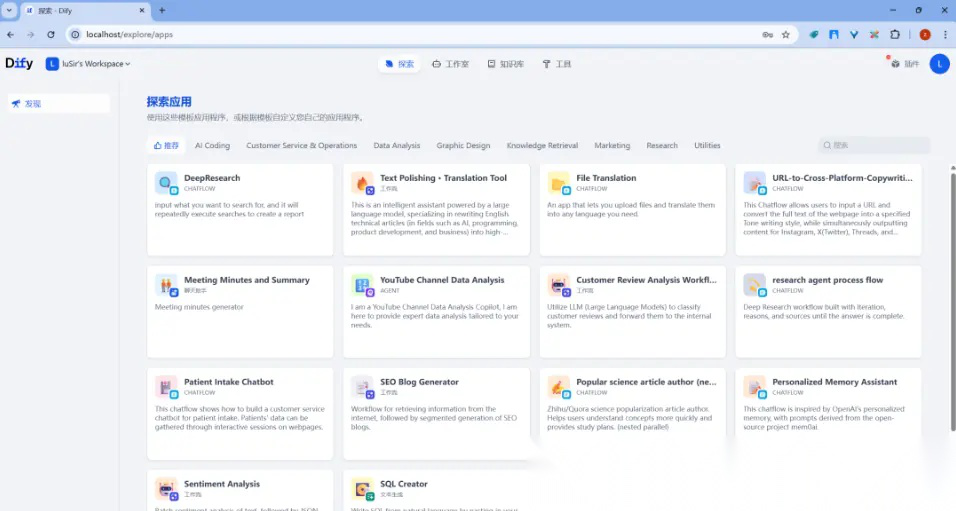Screen dimensions: 956x511
Task: Click the Dify logo
Action: (19, 63)
